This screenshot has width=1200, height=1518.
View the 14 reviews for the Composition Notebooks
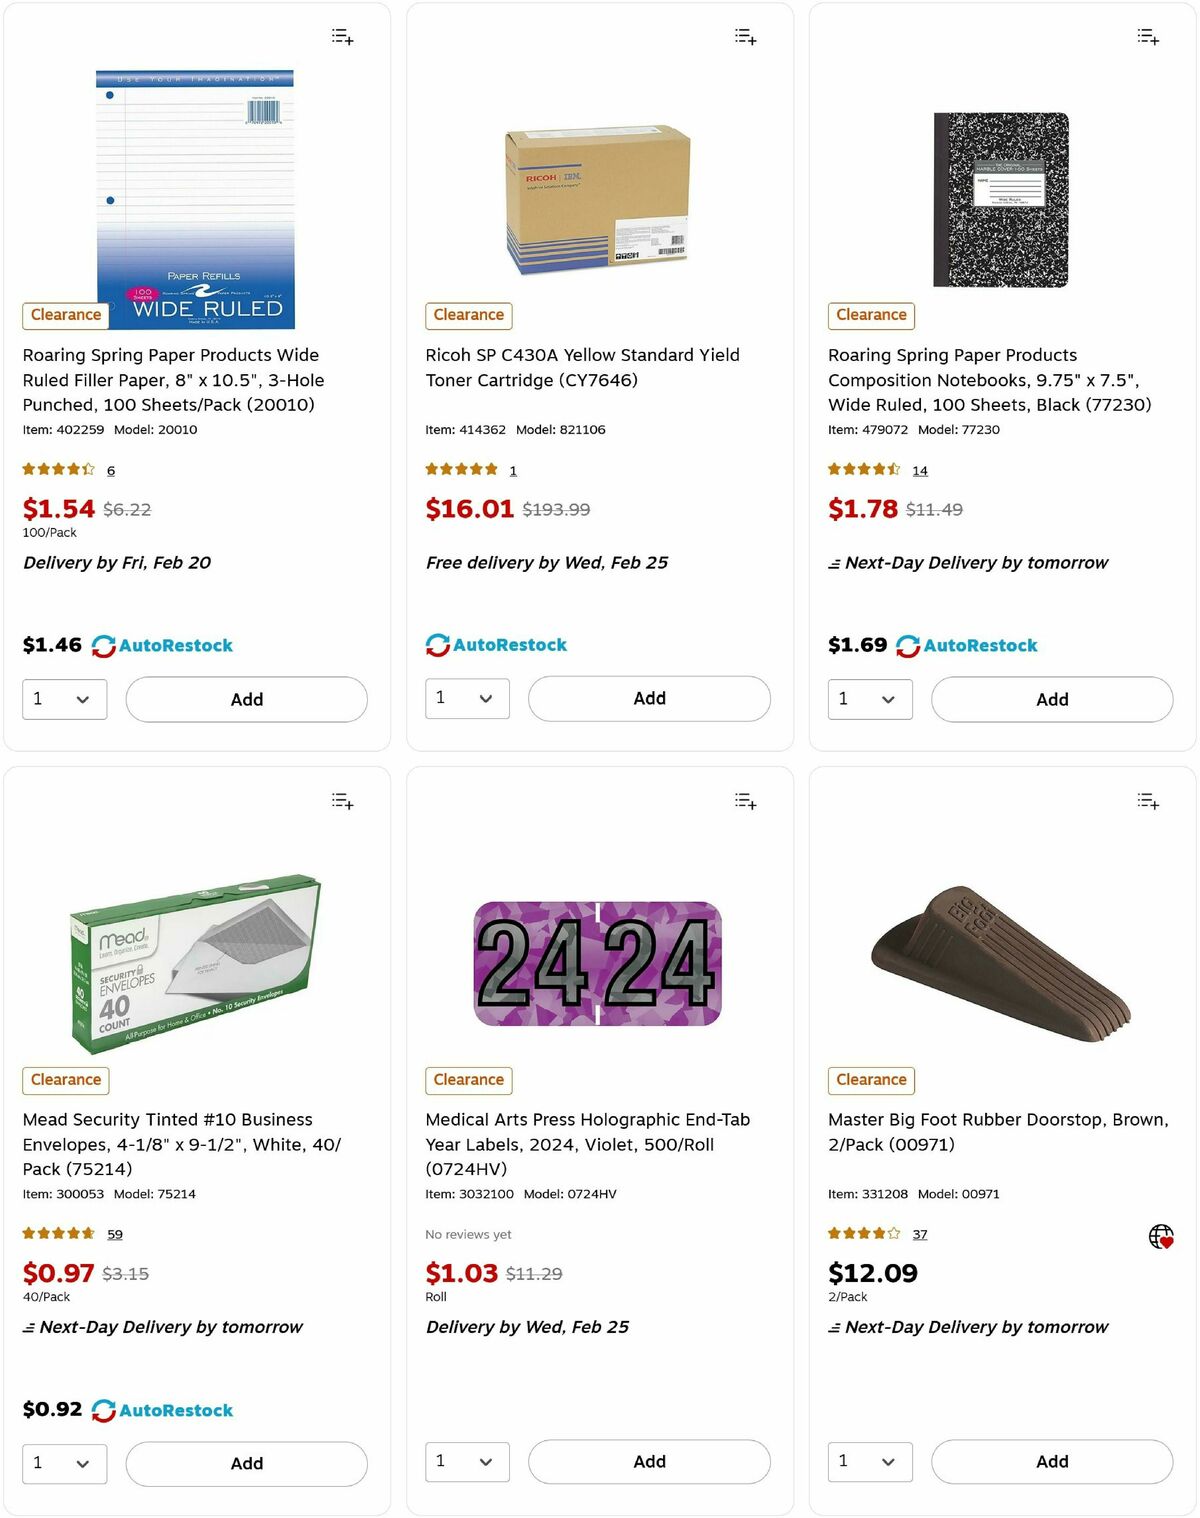tap(919, 470)
